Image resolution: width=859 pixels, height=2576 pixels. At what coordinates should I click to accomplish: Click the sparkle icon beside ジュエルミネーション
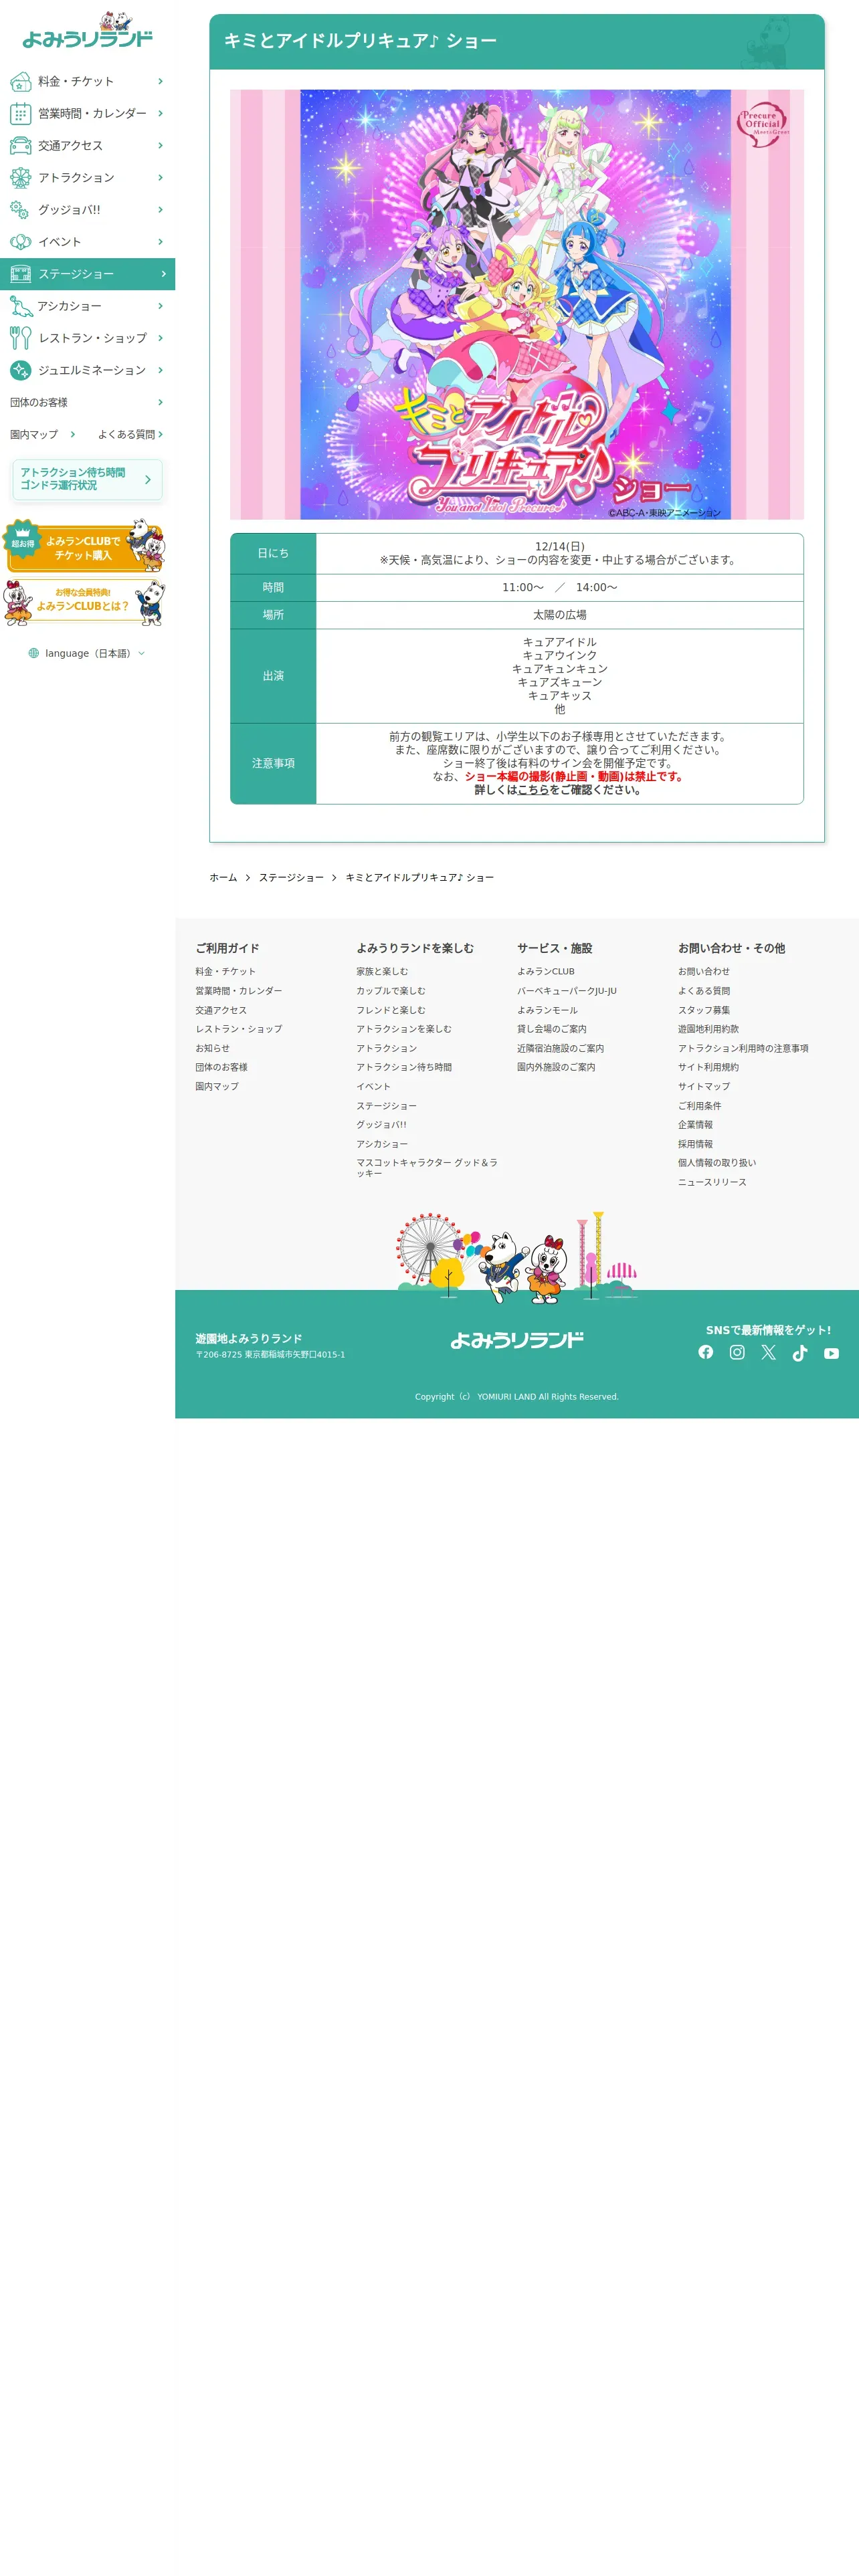tap(20, 370)
